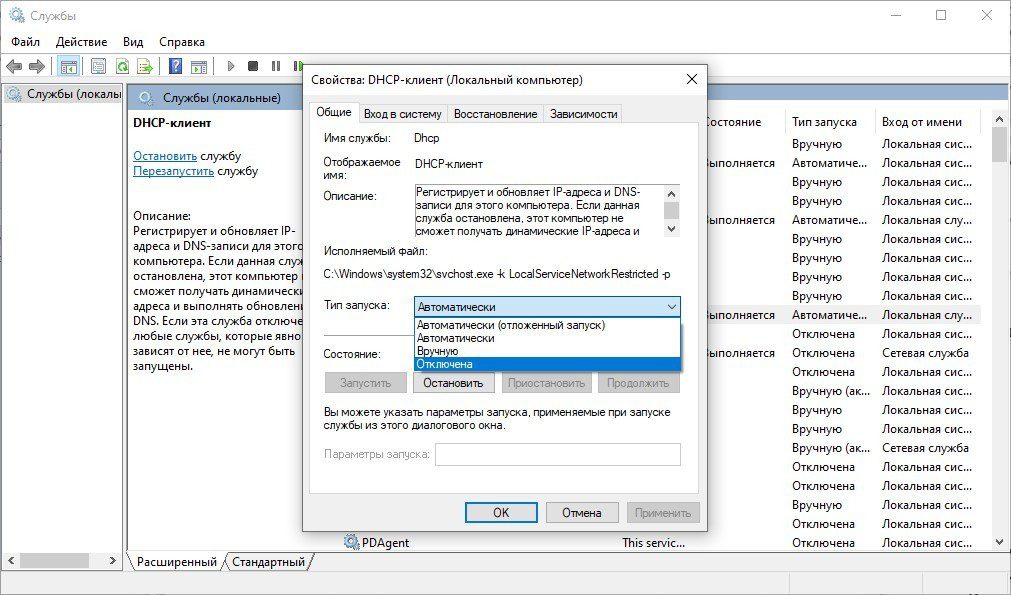Click the description box scrollbar thumb
The image size is (1011, 595).
pos(671,211)
